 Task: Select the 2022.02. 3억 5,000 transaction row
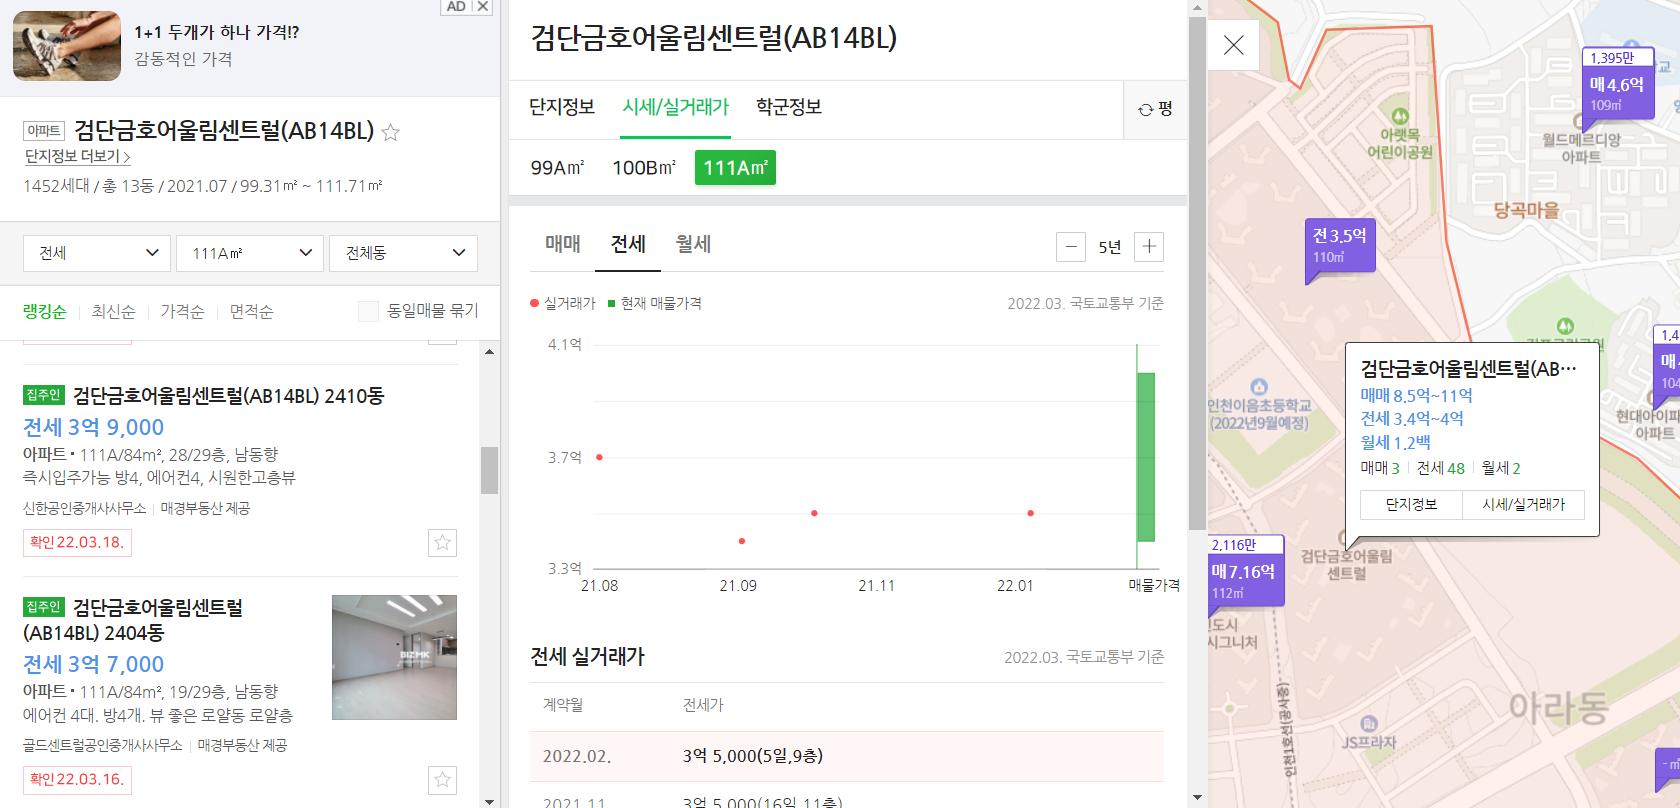[846, 756]
